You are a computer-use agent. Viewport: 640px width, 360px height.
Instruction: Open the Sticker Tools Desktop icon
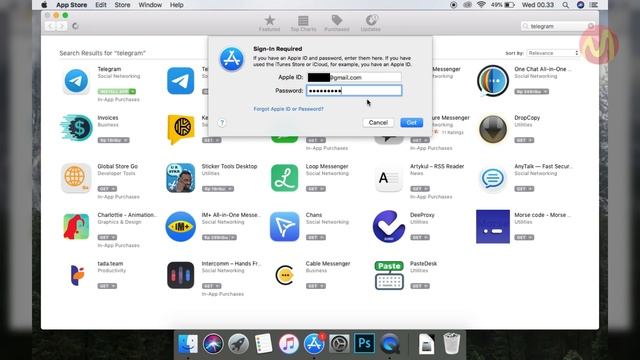pyautogui.click(x=180, y=178)
